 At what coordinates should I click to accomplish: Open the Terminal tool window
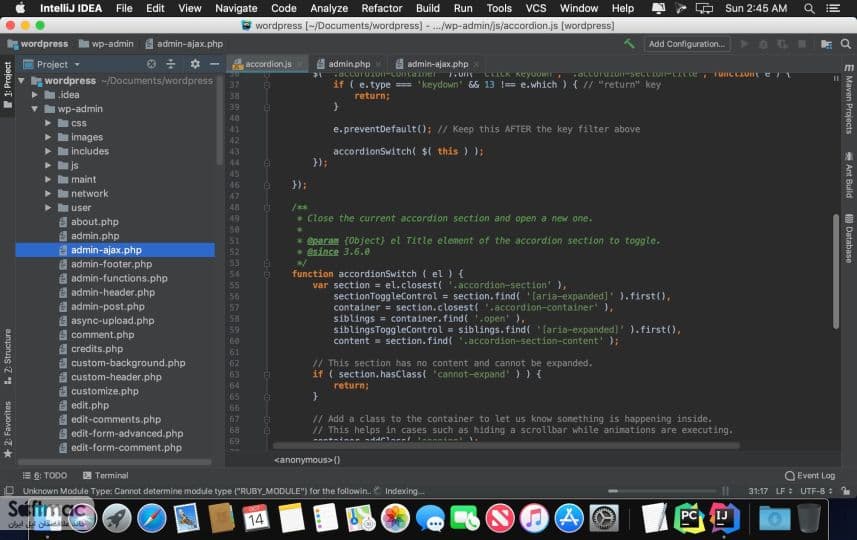click(105, 476)
